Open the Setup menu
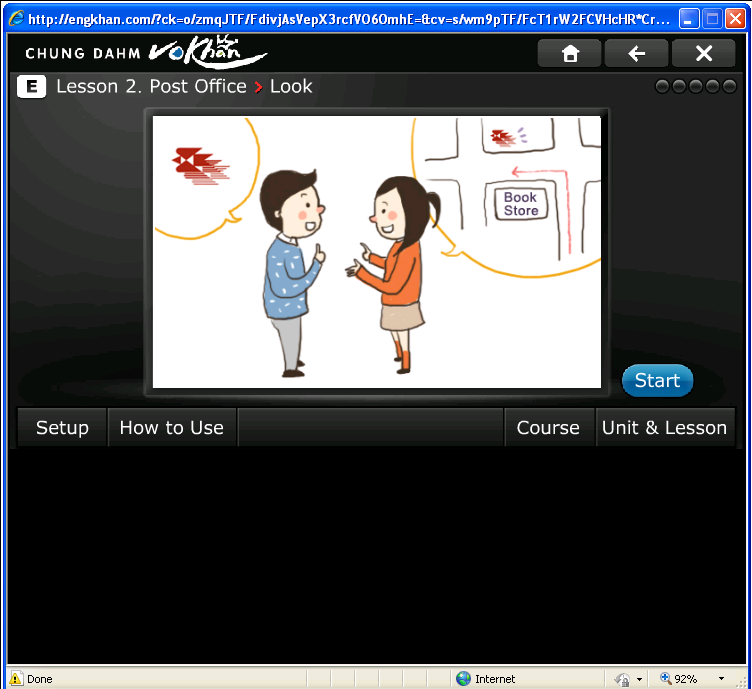 [62, 428]
